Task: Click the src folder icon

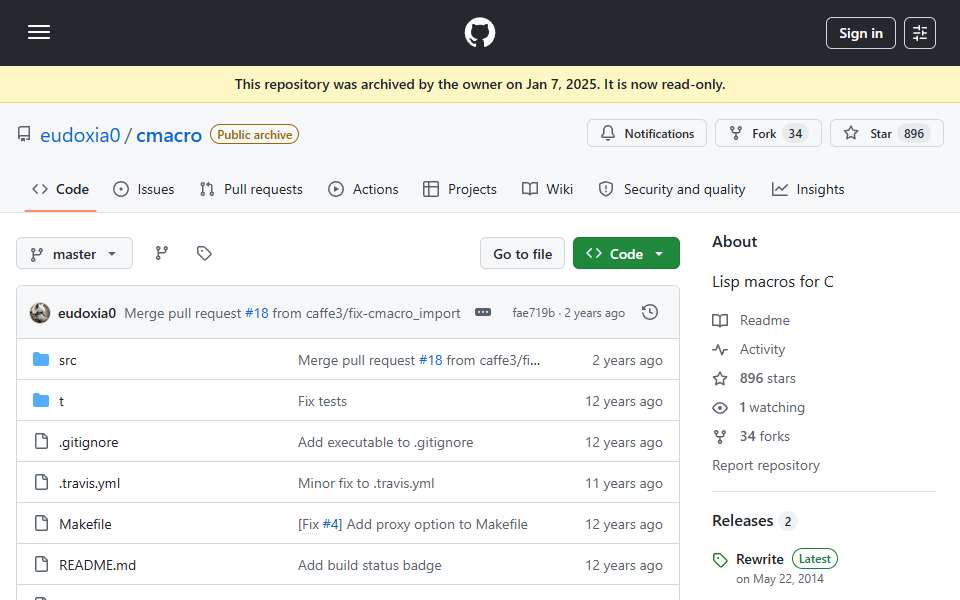Action: tap(41, 359)
